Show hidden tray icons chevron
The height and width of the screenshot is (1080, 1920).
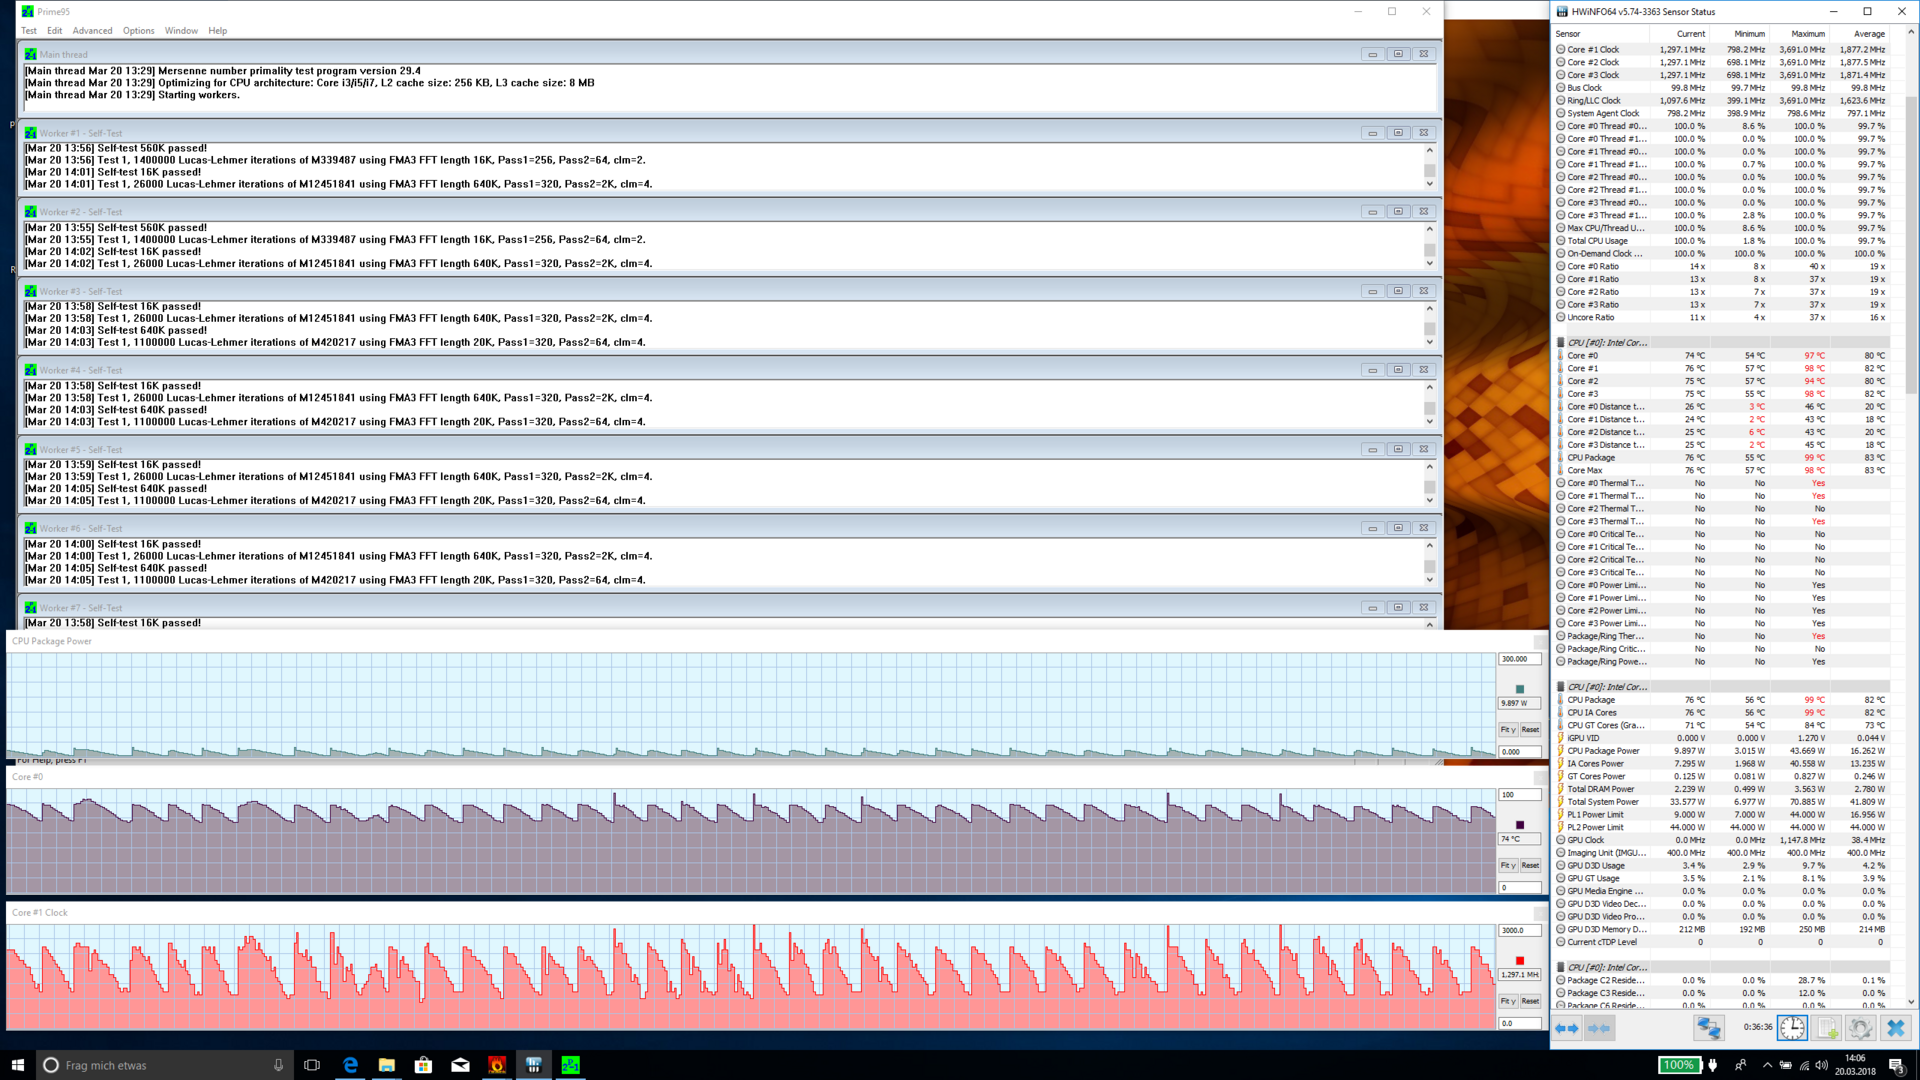point(1767,1065)
